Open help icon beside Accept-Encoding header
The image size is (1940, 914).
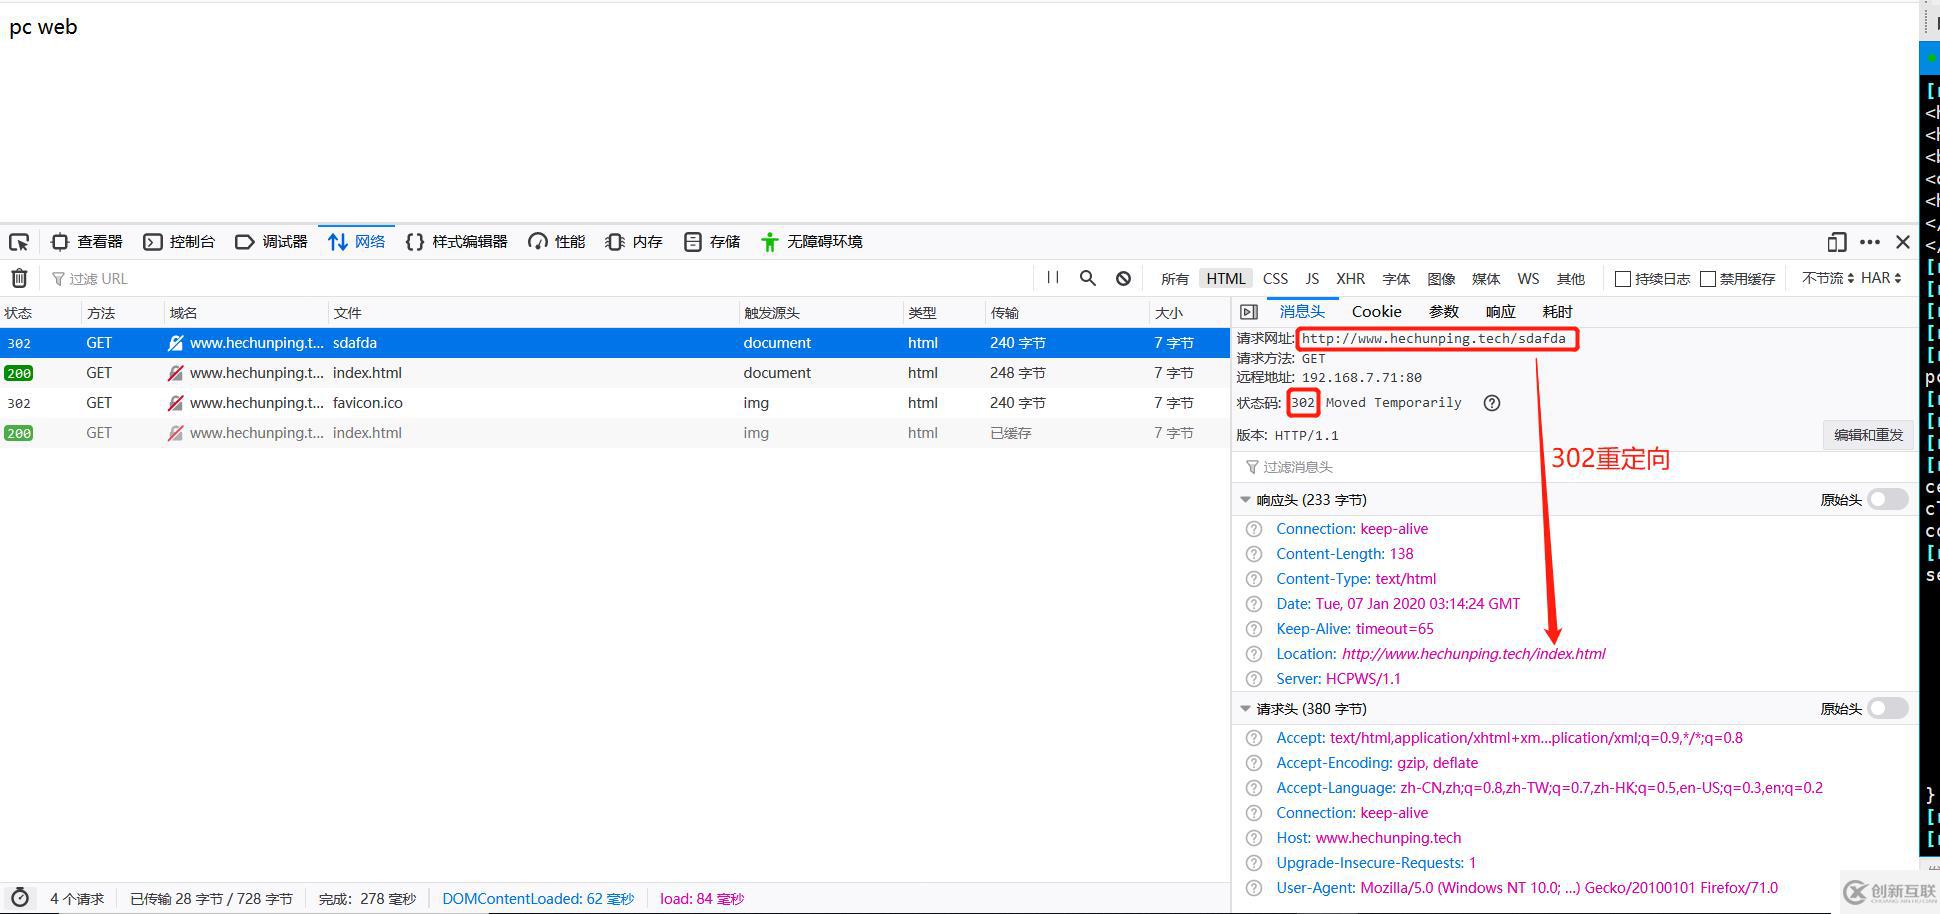point(1254,763)
